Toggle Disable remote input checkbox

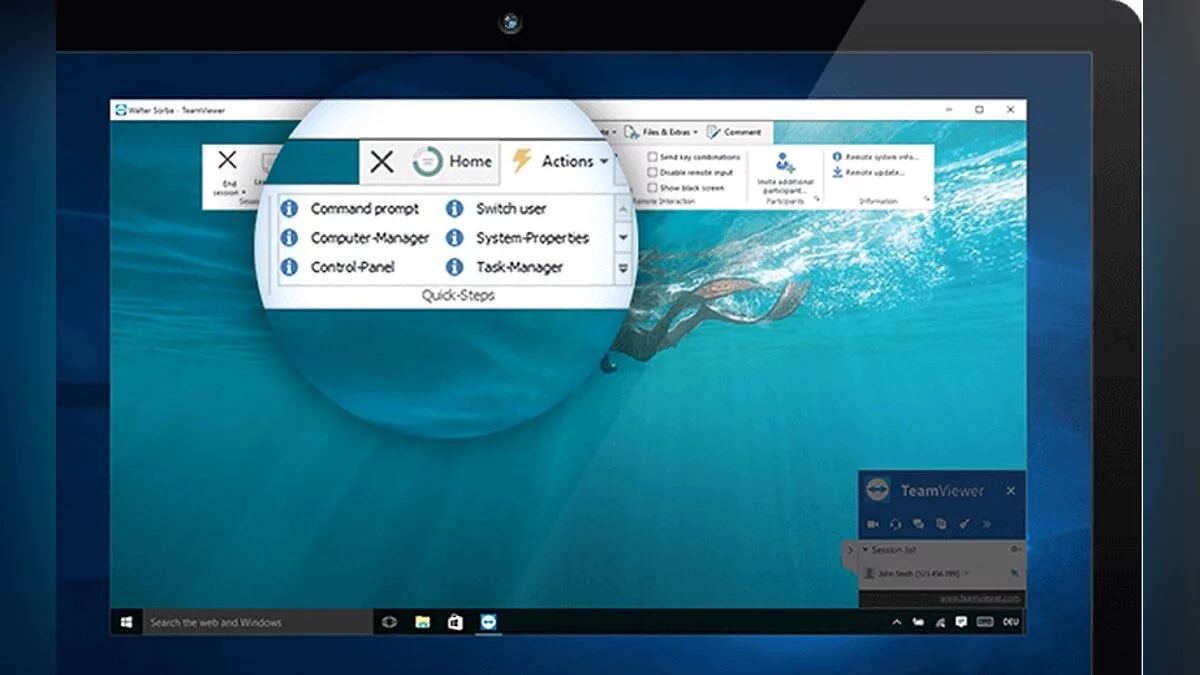click(652, 172)
